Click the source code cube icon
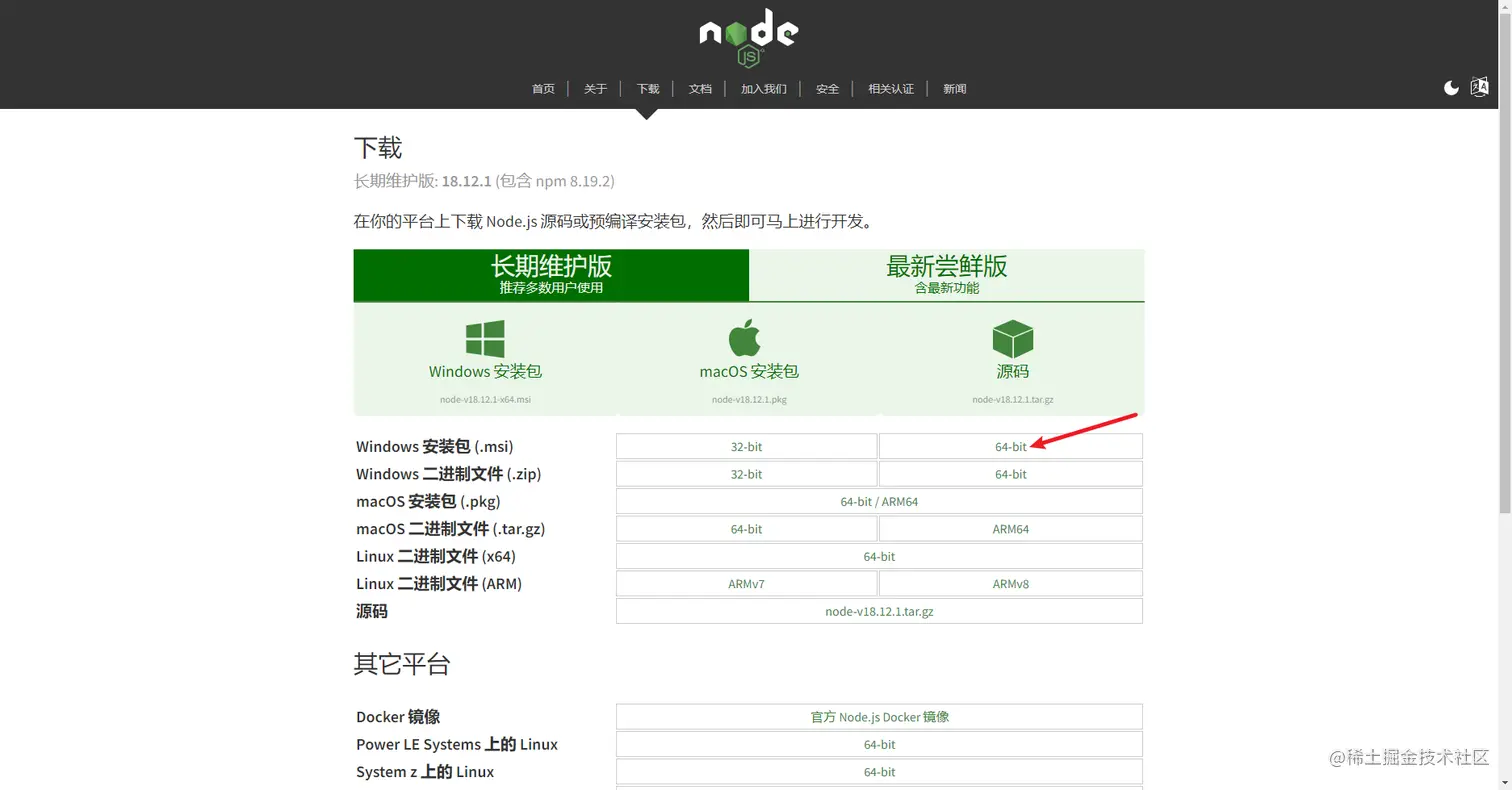 (1012, 339)
